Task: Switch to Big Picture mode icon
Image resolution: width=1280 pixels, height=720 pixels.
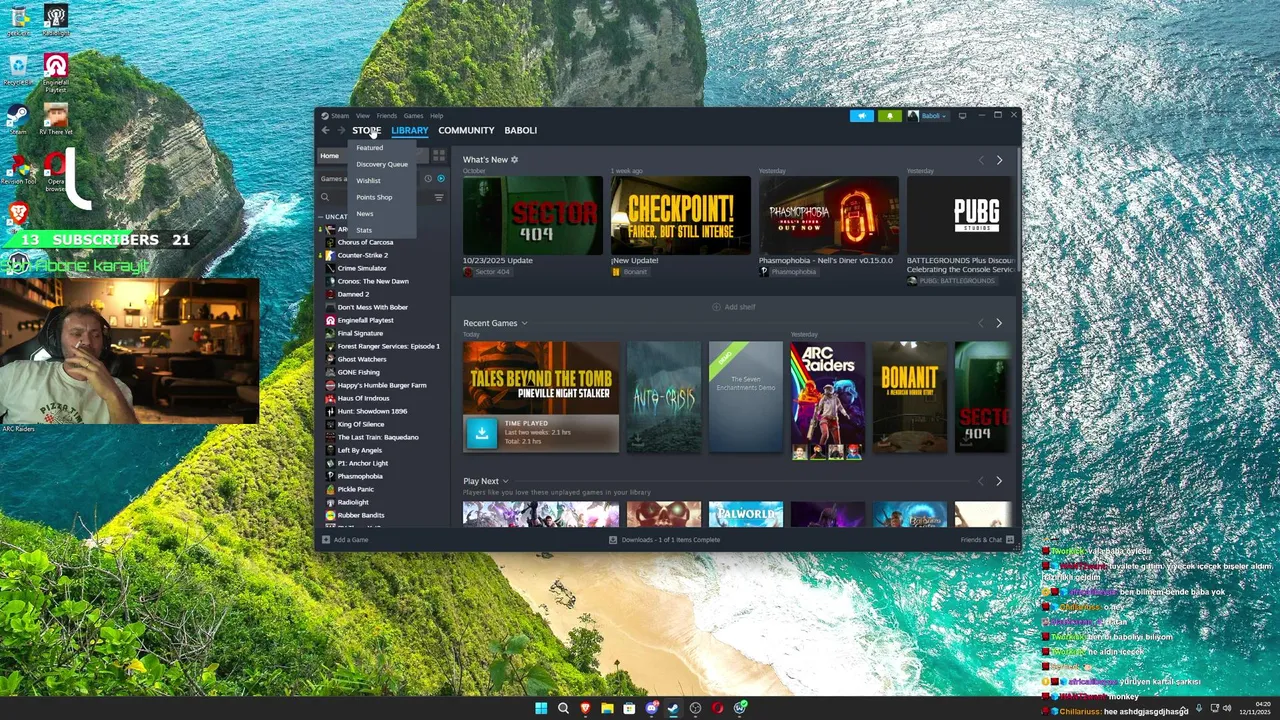Action: tap(962, 116)
